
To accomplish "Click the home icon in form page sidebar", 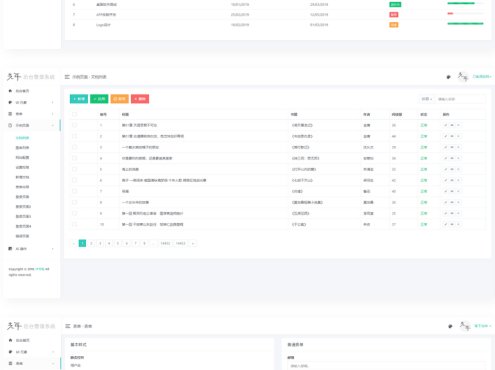I will pos(10,340).
